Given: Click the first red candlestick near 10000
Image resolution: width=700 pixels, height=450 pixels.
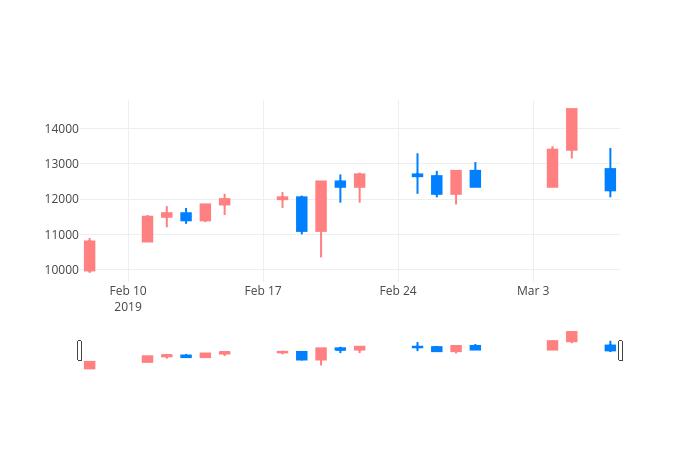Looking at the screenshot, I should point(90,256).
